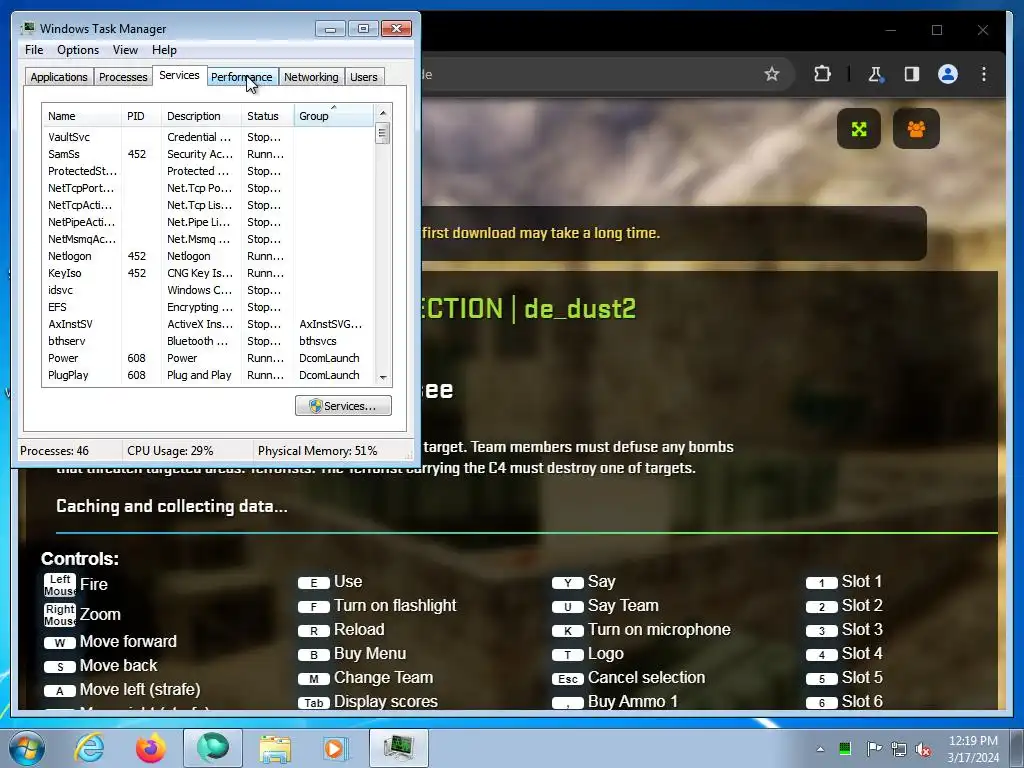Image resolution: width=1024 pixels, height=768 pixels.
Task: Select the EFS service row
Action: [208, 307]
